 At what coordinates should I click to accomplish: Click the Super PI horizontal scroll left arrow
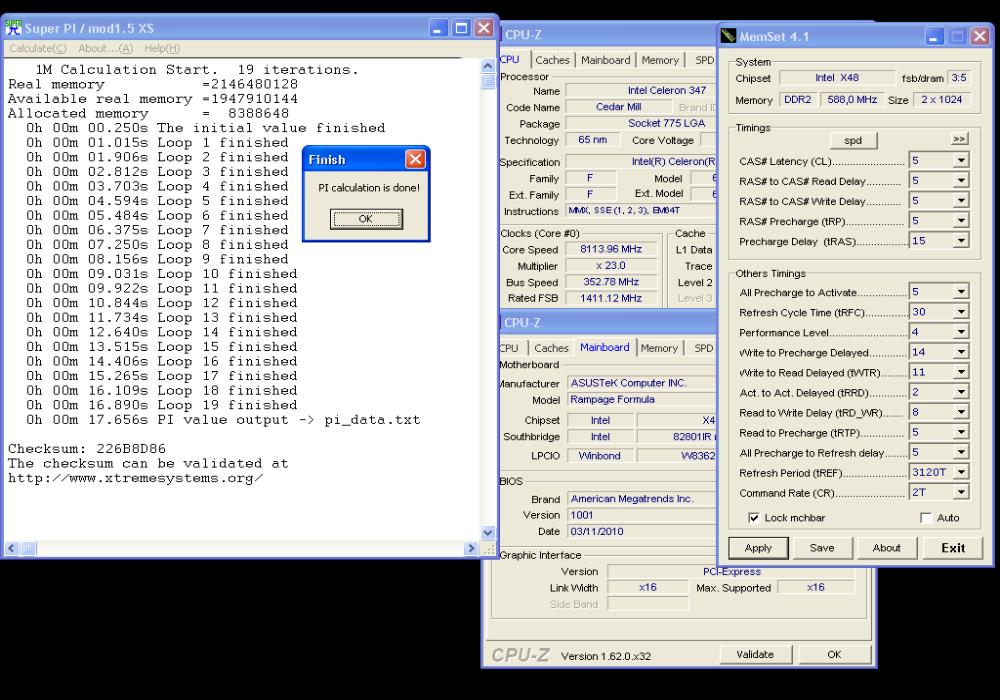pyautogui.click(x=11, y=548)
